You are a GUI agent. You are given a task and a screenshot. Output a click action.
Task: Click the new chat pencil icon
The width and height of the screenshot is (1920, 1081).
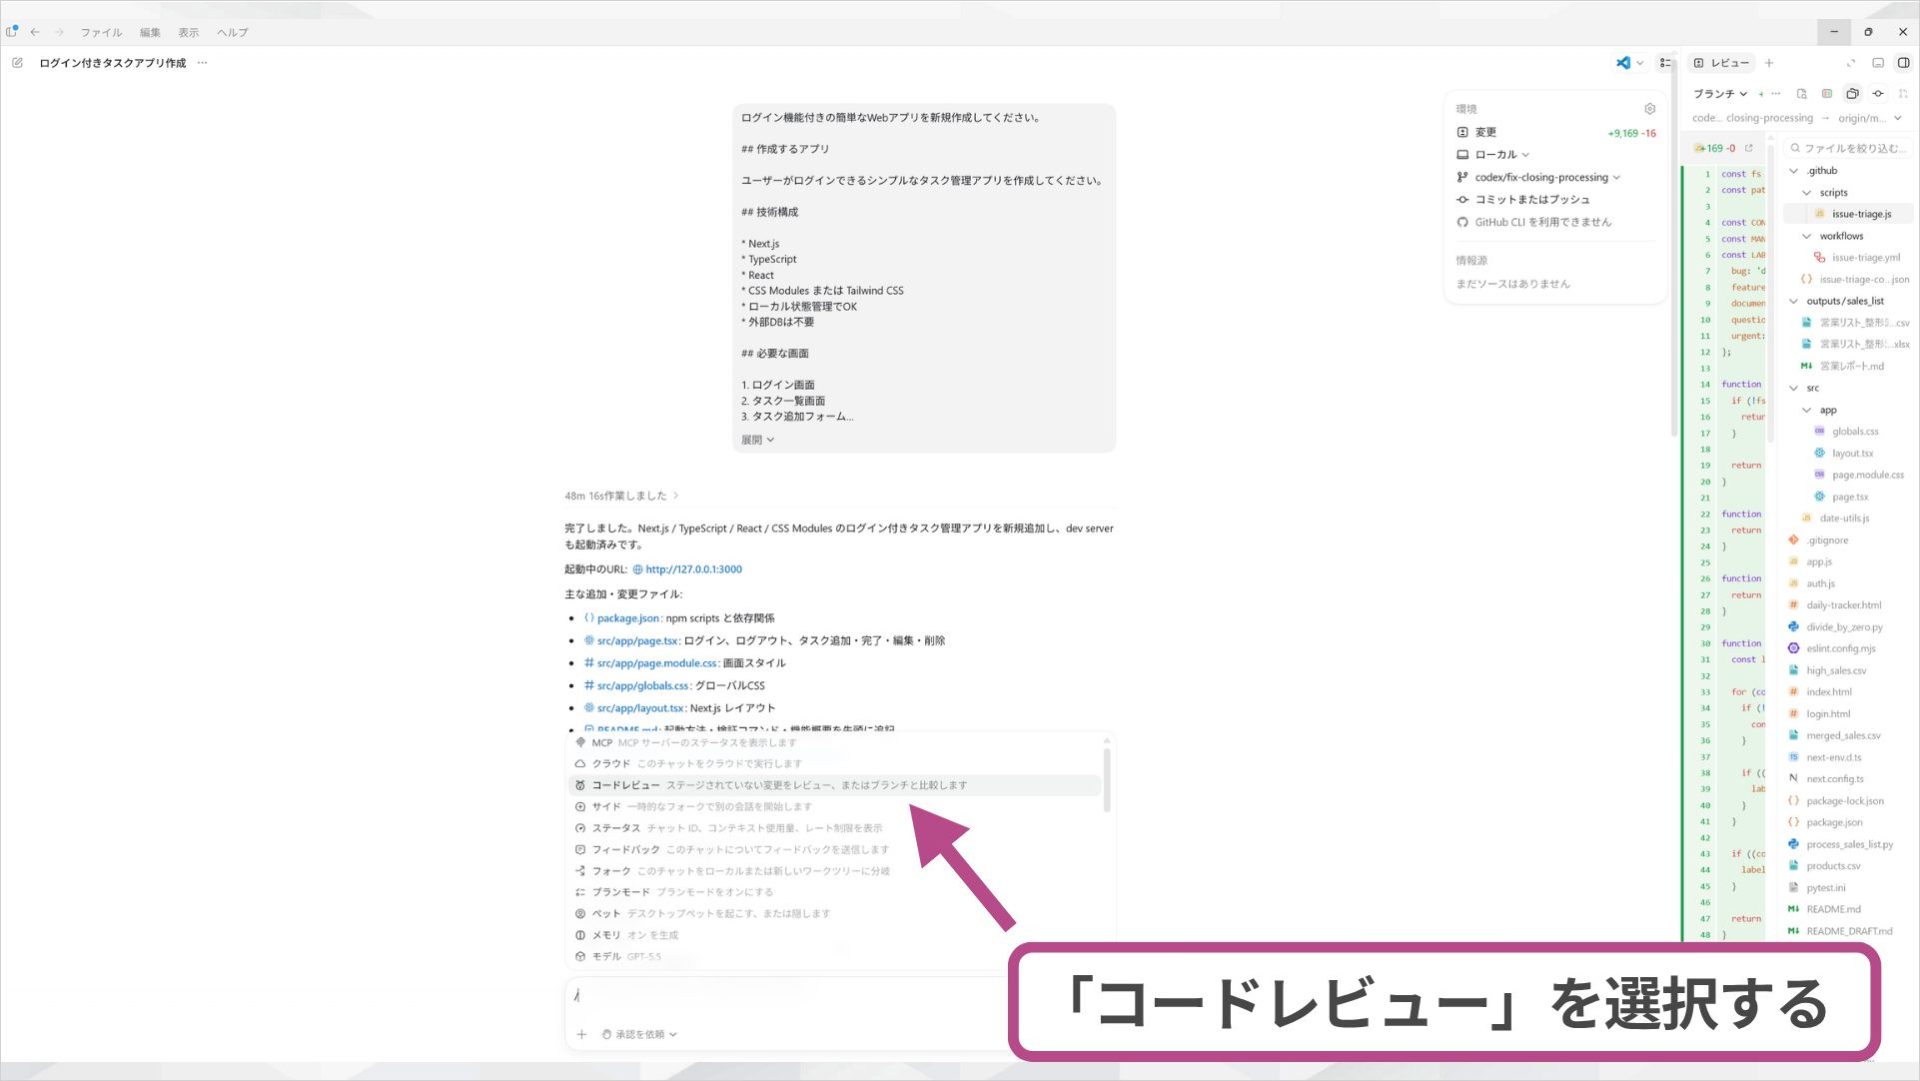17,63
